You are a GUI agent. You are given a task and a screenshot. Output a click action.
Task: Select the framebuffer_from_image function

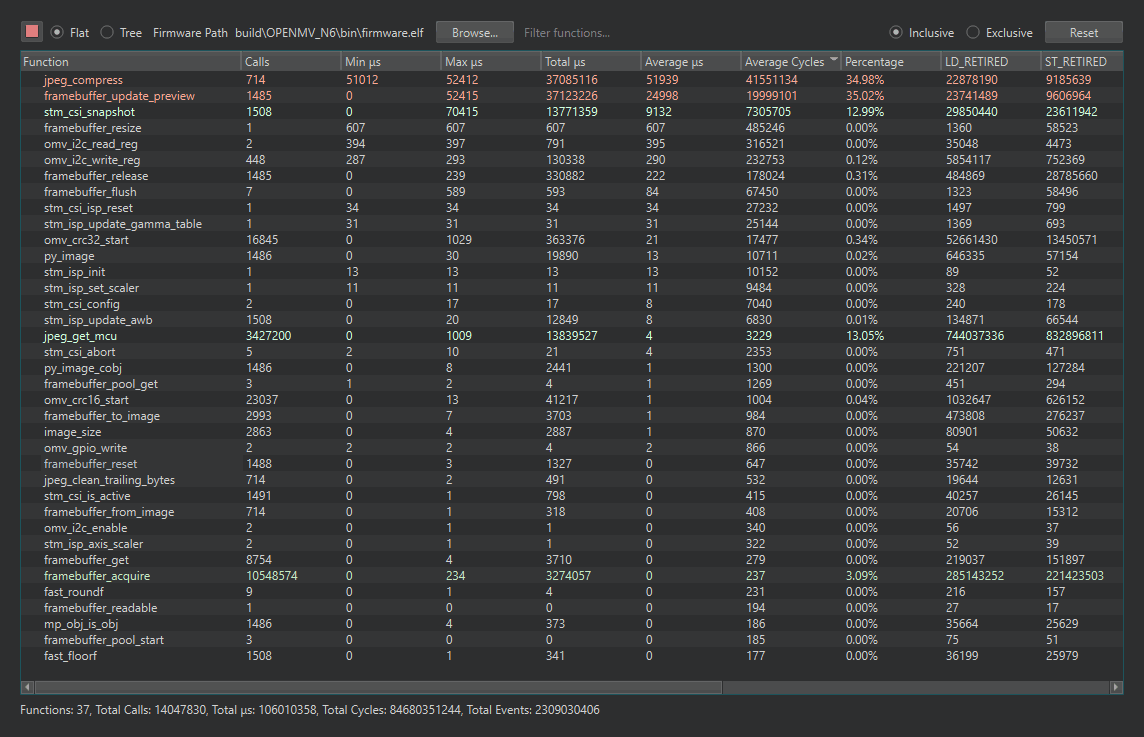(572, 512)
